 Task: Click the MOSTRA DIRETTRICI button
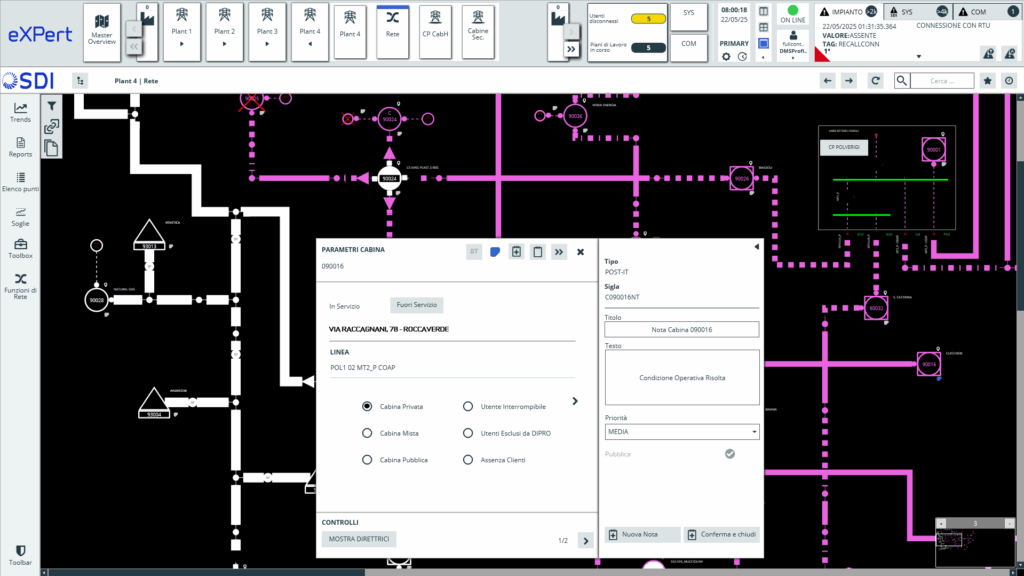(359, 540)
